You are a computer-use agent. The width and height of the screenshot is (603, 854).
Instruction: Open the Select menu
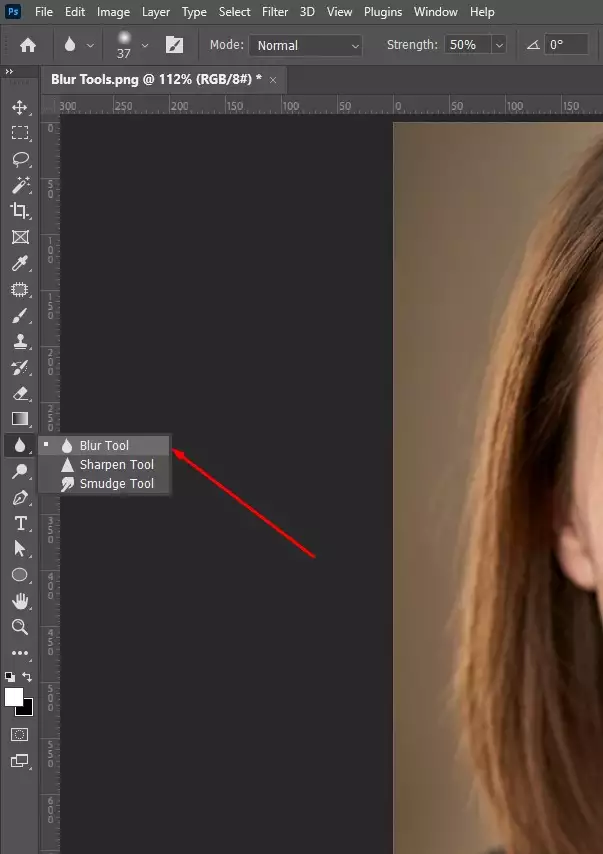[x=234, y=11]
